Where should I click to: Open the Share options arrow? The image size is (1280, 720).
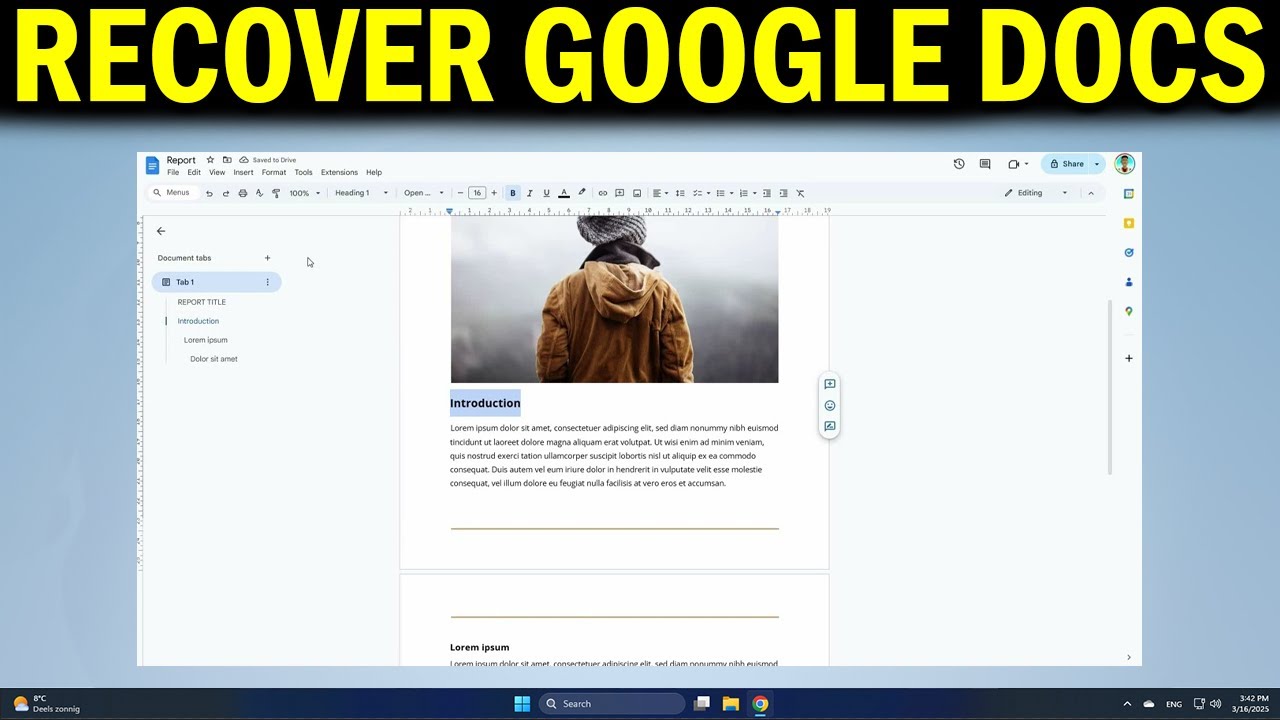(x=1097, y=164)
